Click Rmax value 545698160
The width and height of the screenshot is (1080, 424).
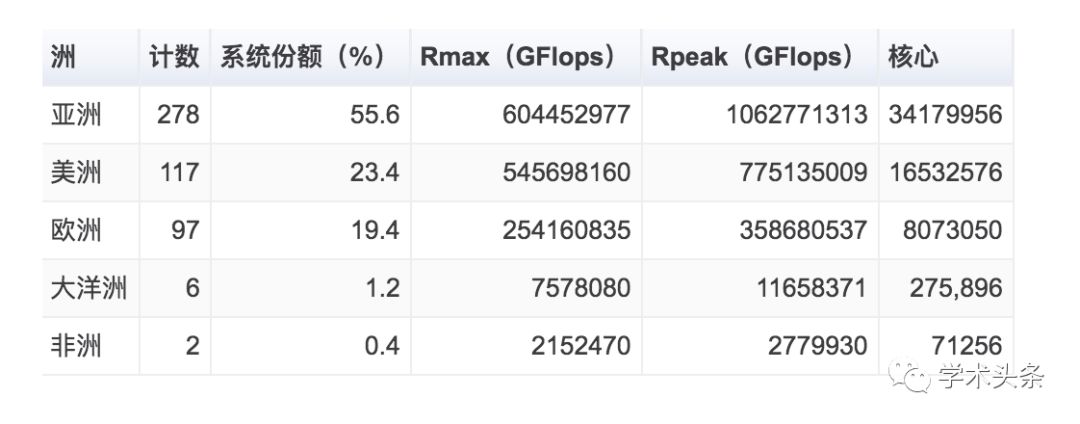click(x=566, y=172)
